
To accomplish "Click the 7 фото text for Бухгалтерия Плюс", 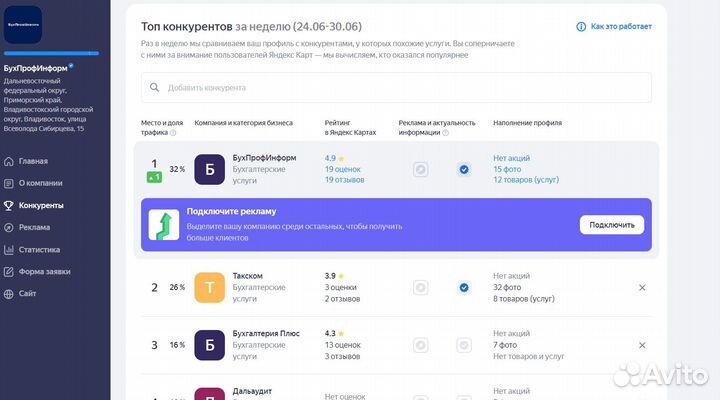I will tap(505, 345).
